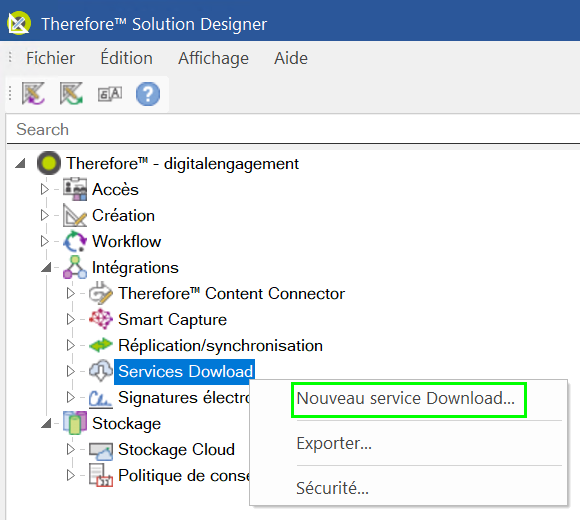Open the Affichage menu
Screen dimensions: 580x520
click(x=213, y=58)
